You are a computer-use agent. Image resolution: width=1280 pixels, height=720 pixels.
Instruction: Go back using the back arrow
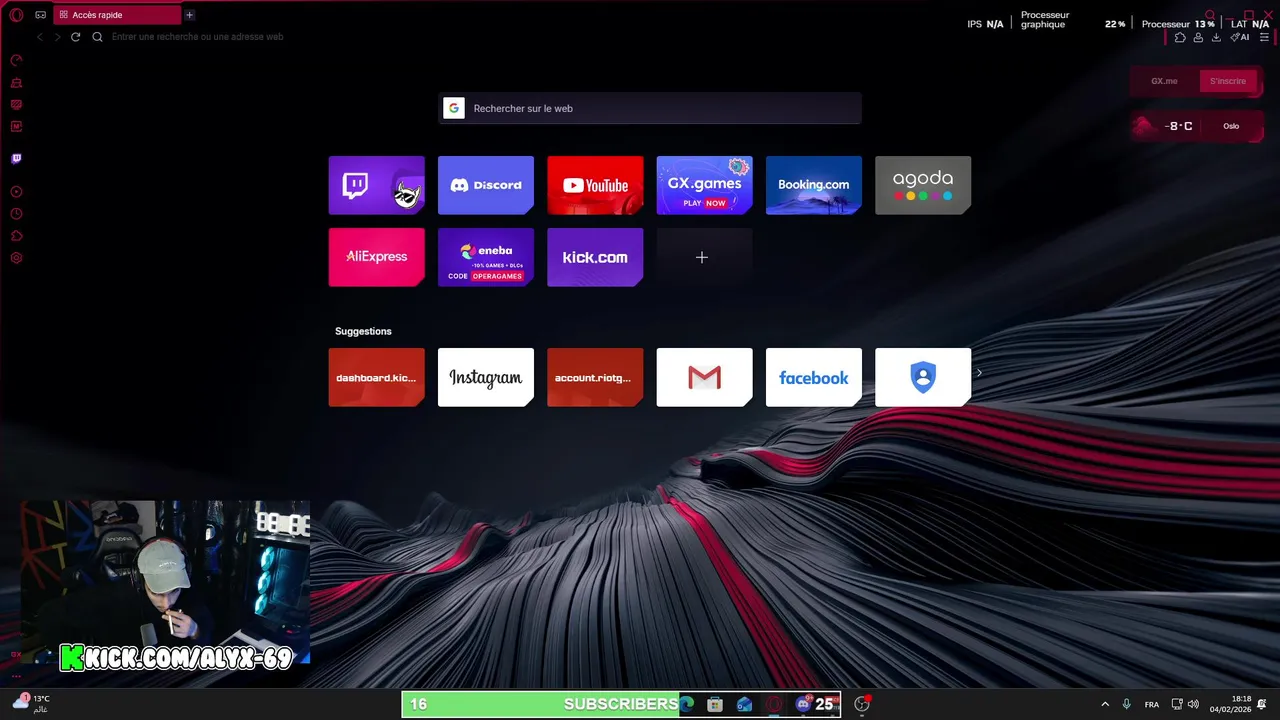40,37
